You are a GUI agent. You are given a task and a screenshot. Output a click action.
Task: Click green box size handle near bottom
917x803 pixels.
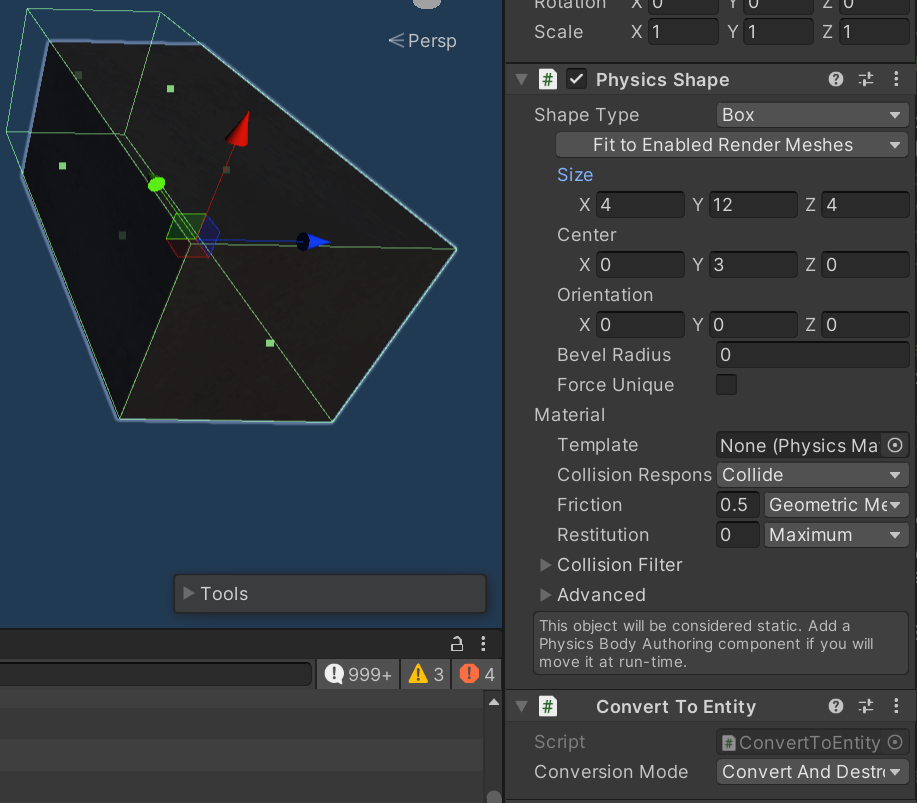click(270, 343)
